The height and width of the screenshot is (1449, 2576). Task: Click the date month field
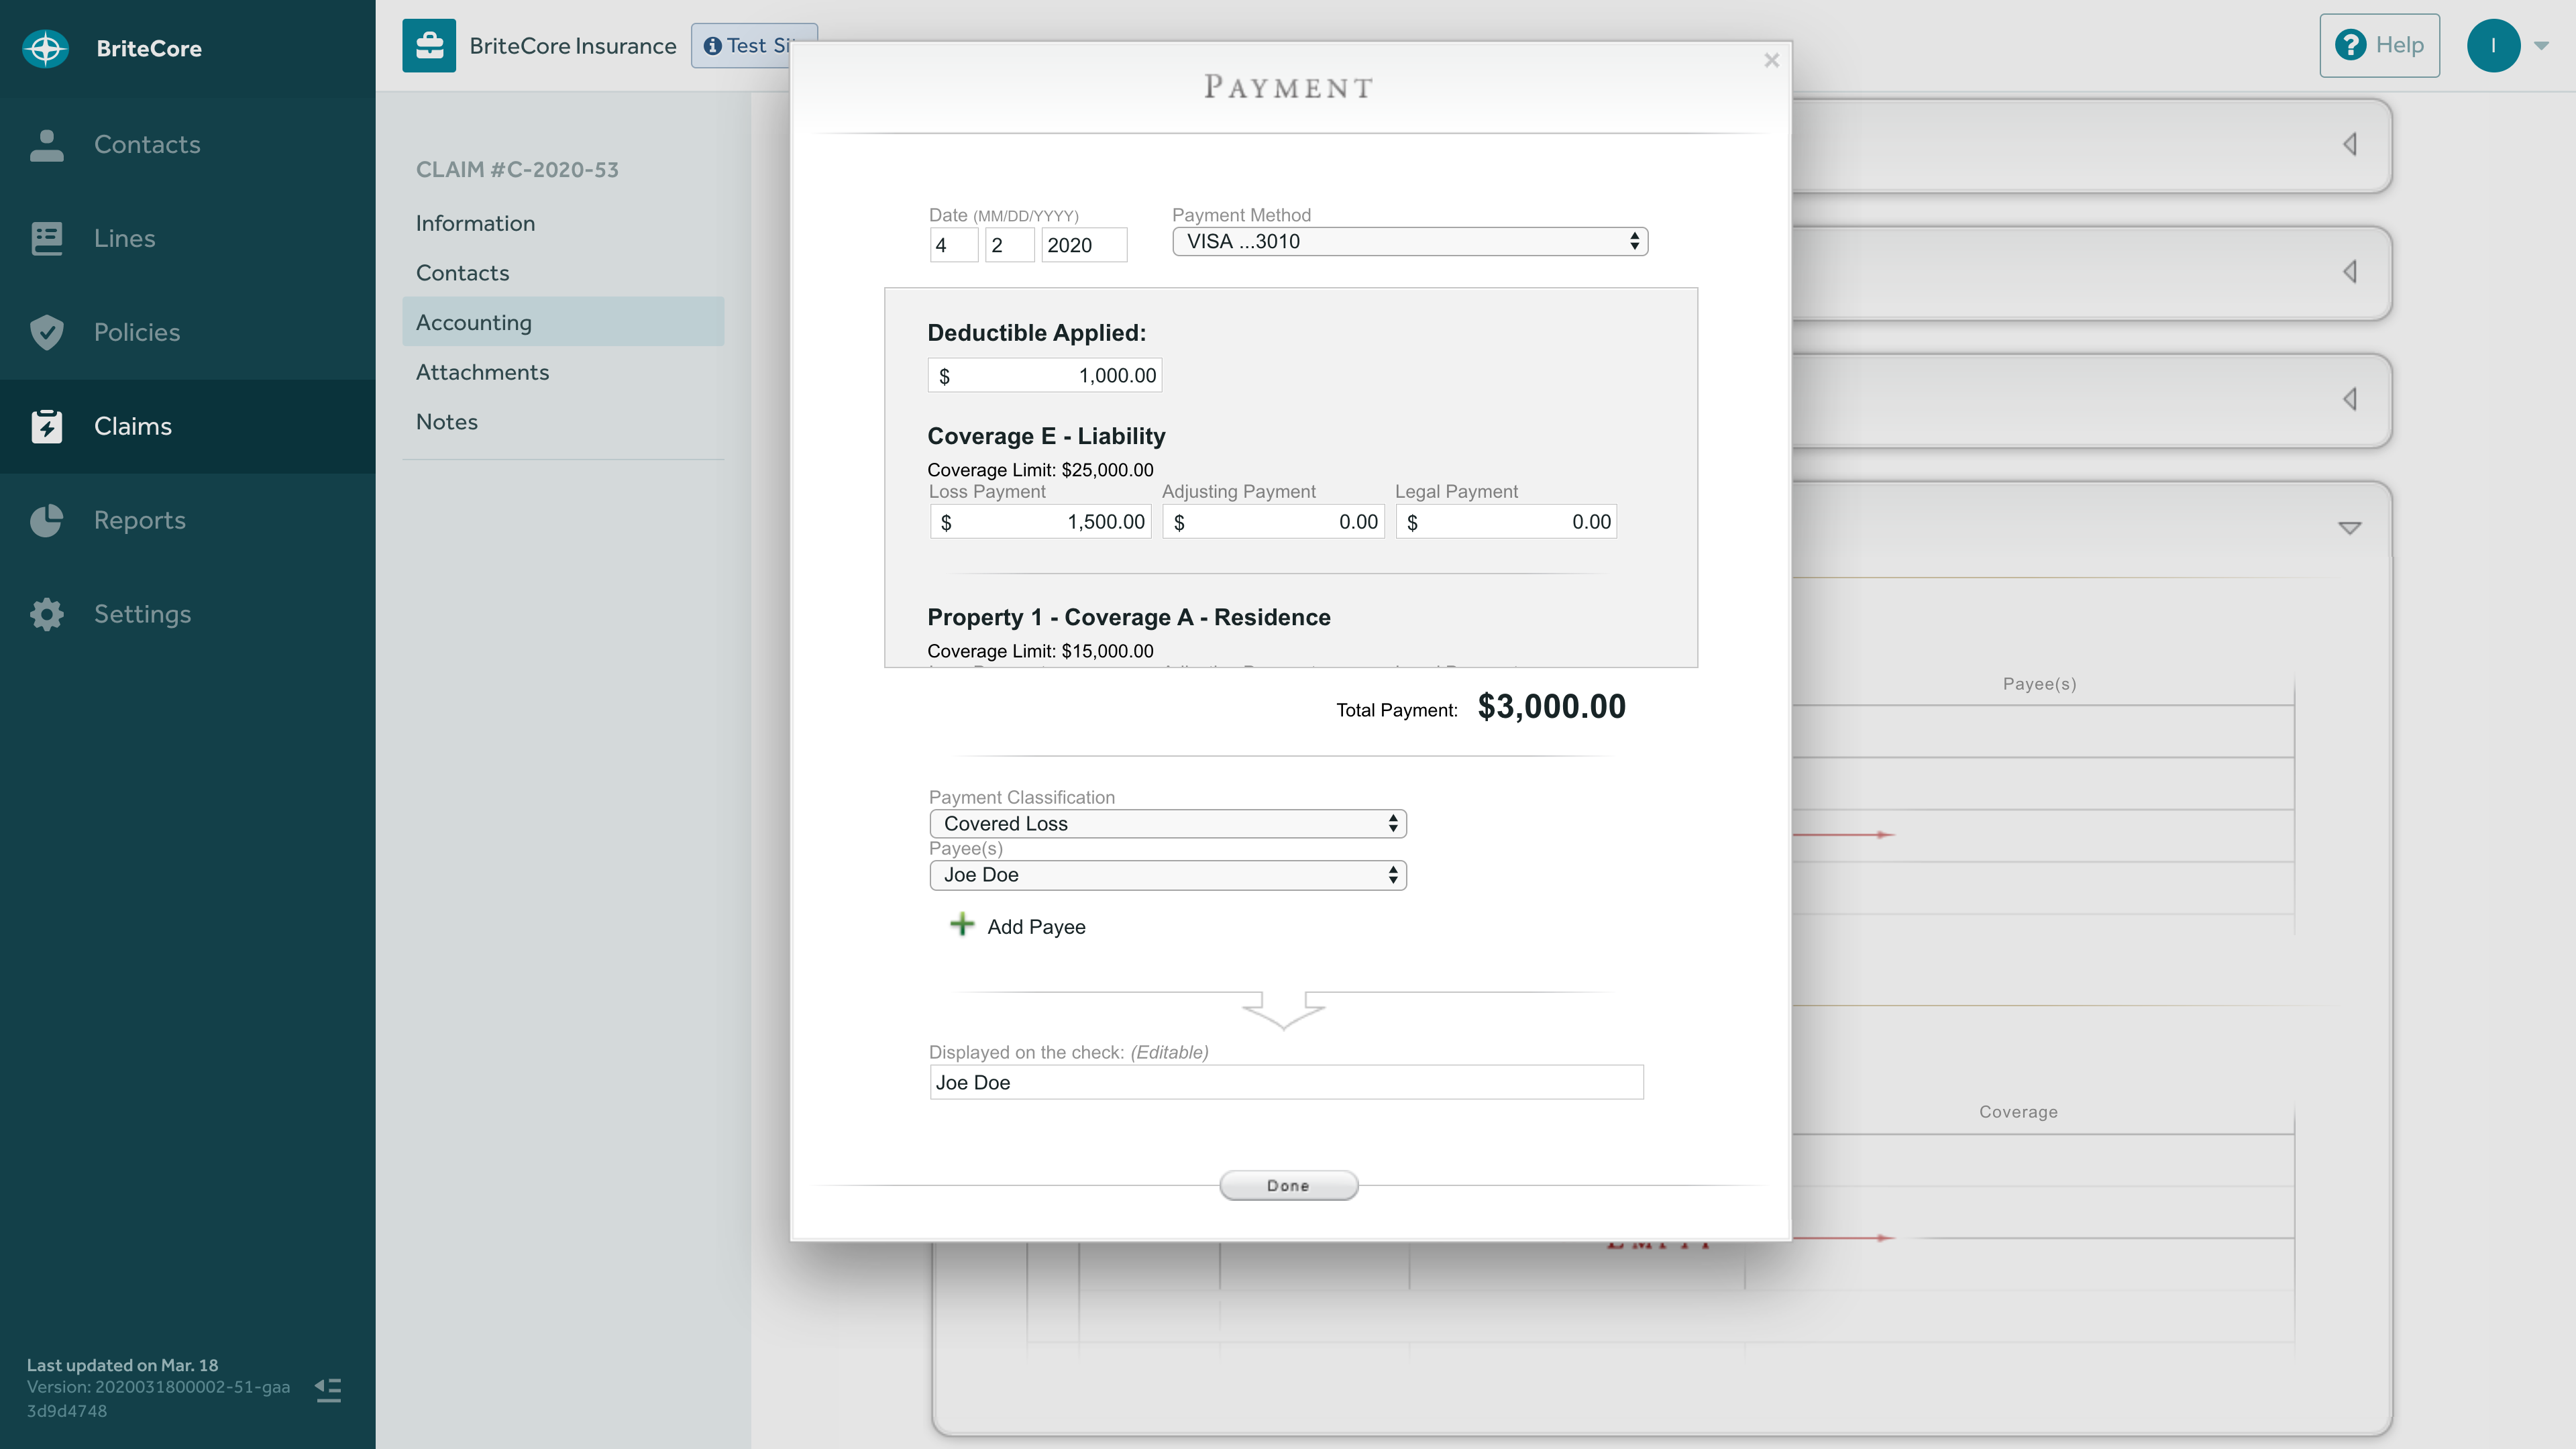click(954, 245)
